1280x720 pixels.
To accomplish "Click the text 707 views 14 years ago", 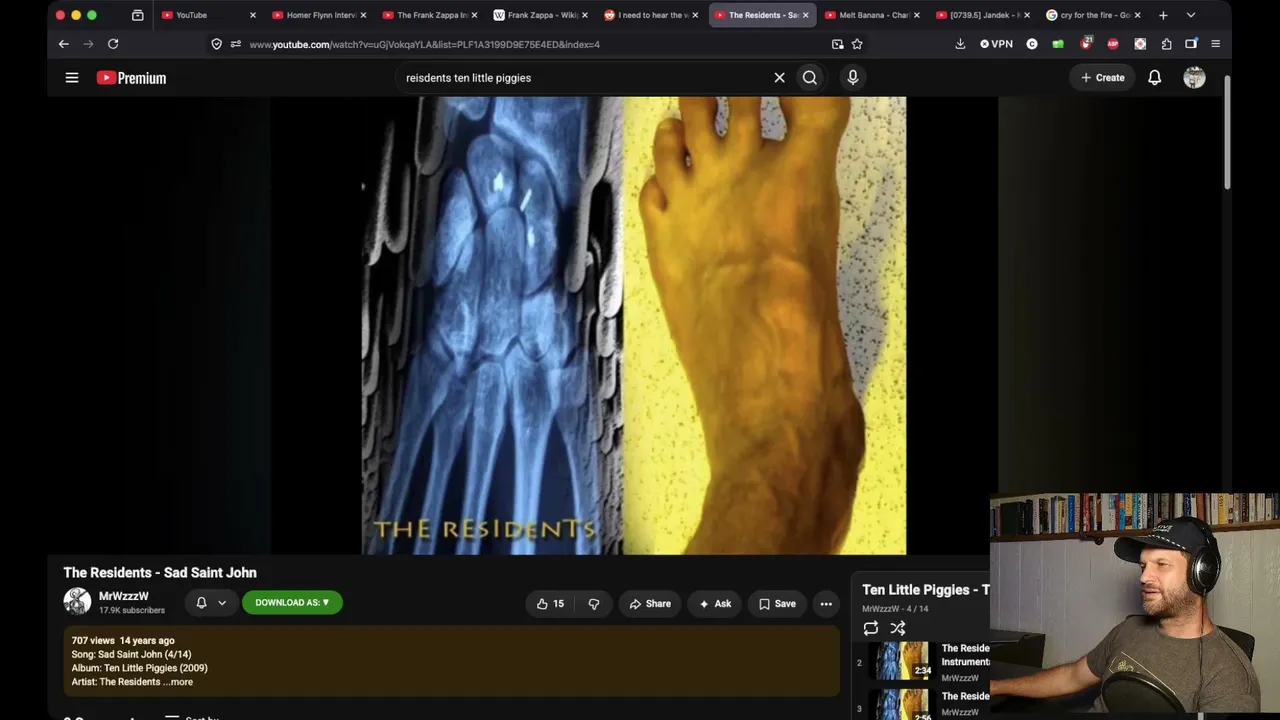I will (x=123, y=640).
